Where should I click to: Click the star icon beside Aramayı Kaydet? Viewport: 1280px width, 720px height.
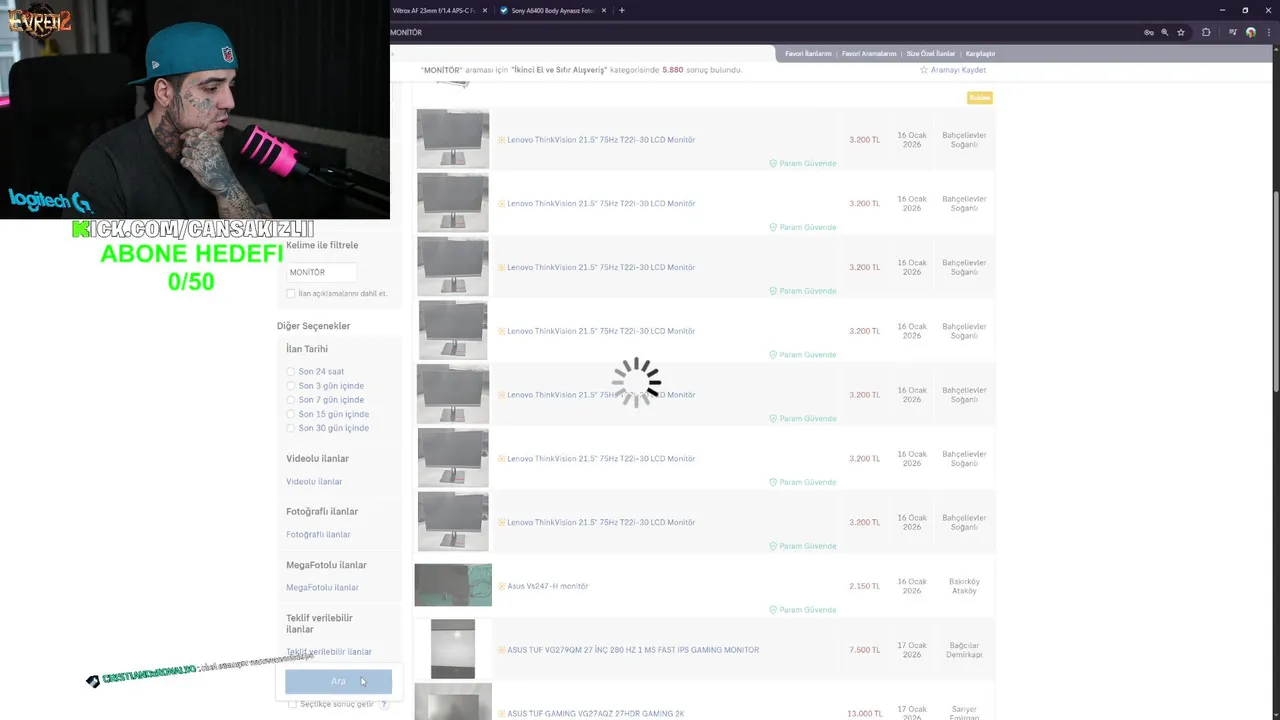[x=924, y=70]
